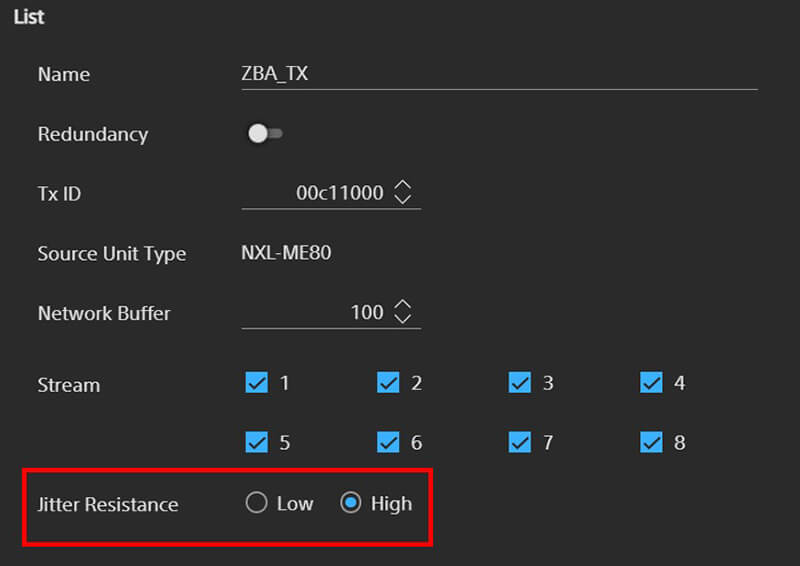Uncheck Stream 5 checkbox
This screenshot has width=800, height=566.
pos(257,442)
